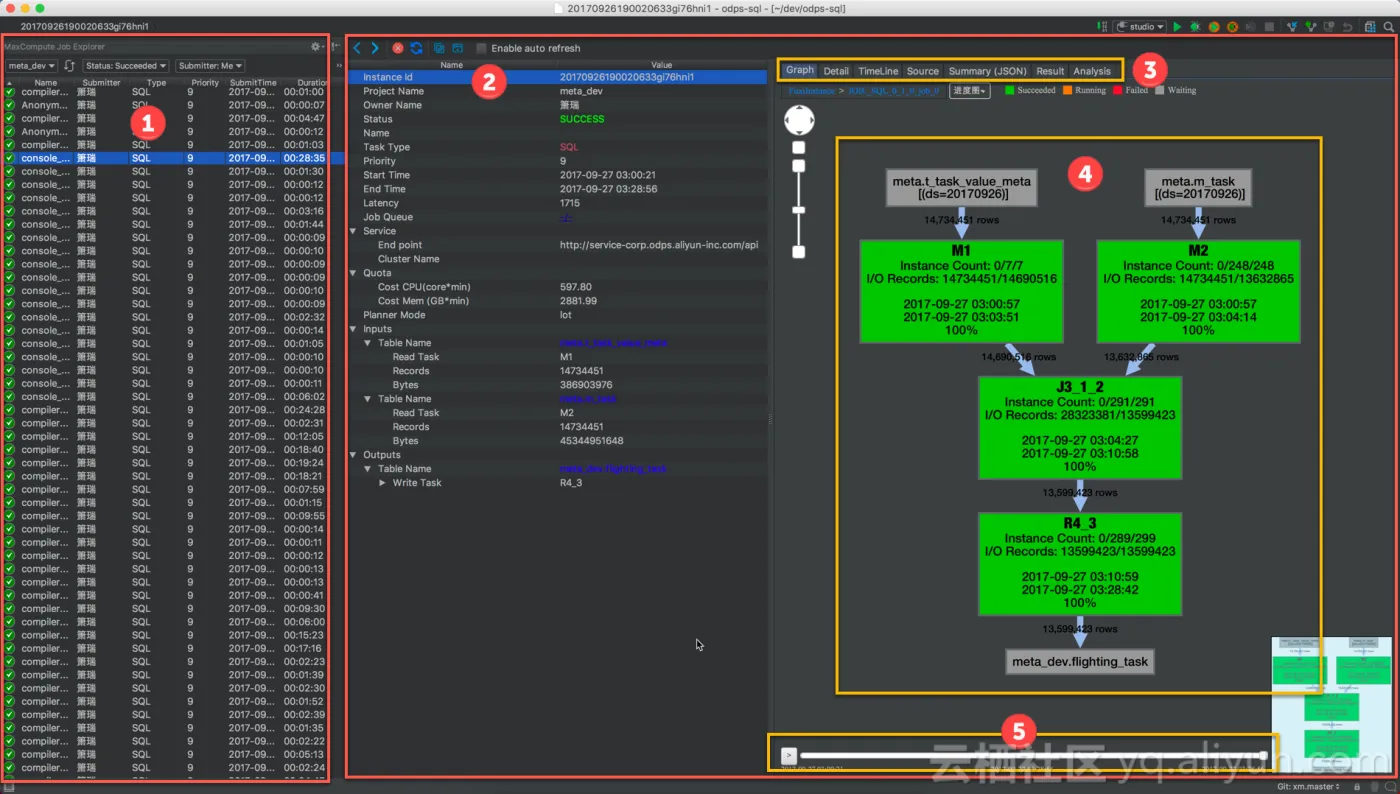Open the Status: Succeeded filter dropdown

(125, 66)
